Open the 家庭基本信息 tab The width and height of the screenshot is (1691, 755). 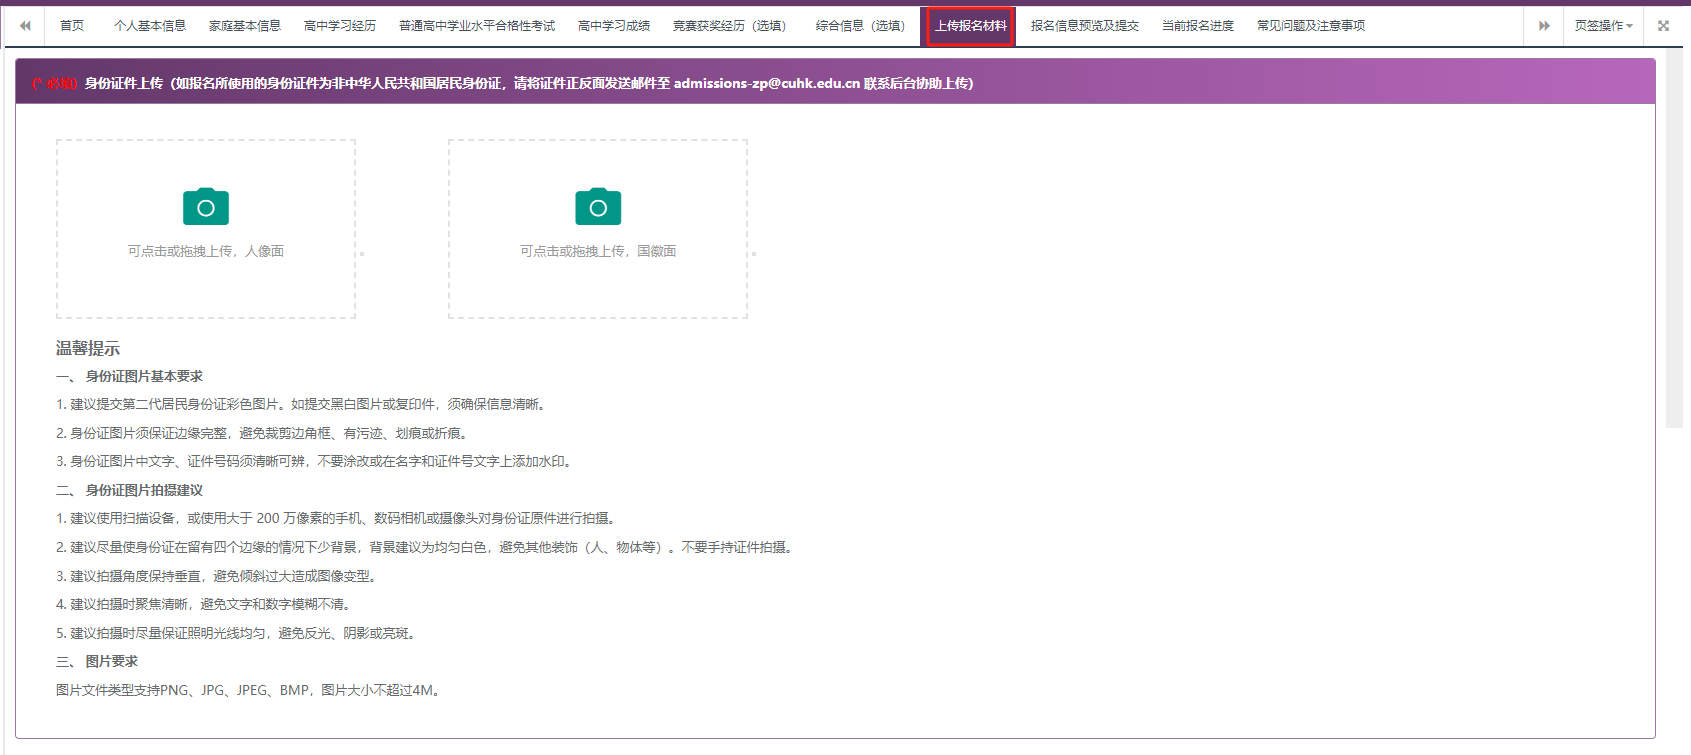coord(245,26)
